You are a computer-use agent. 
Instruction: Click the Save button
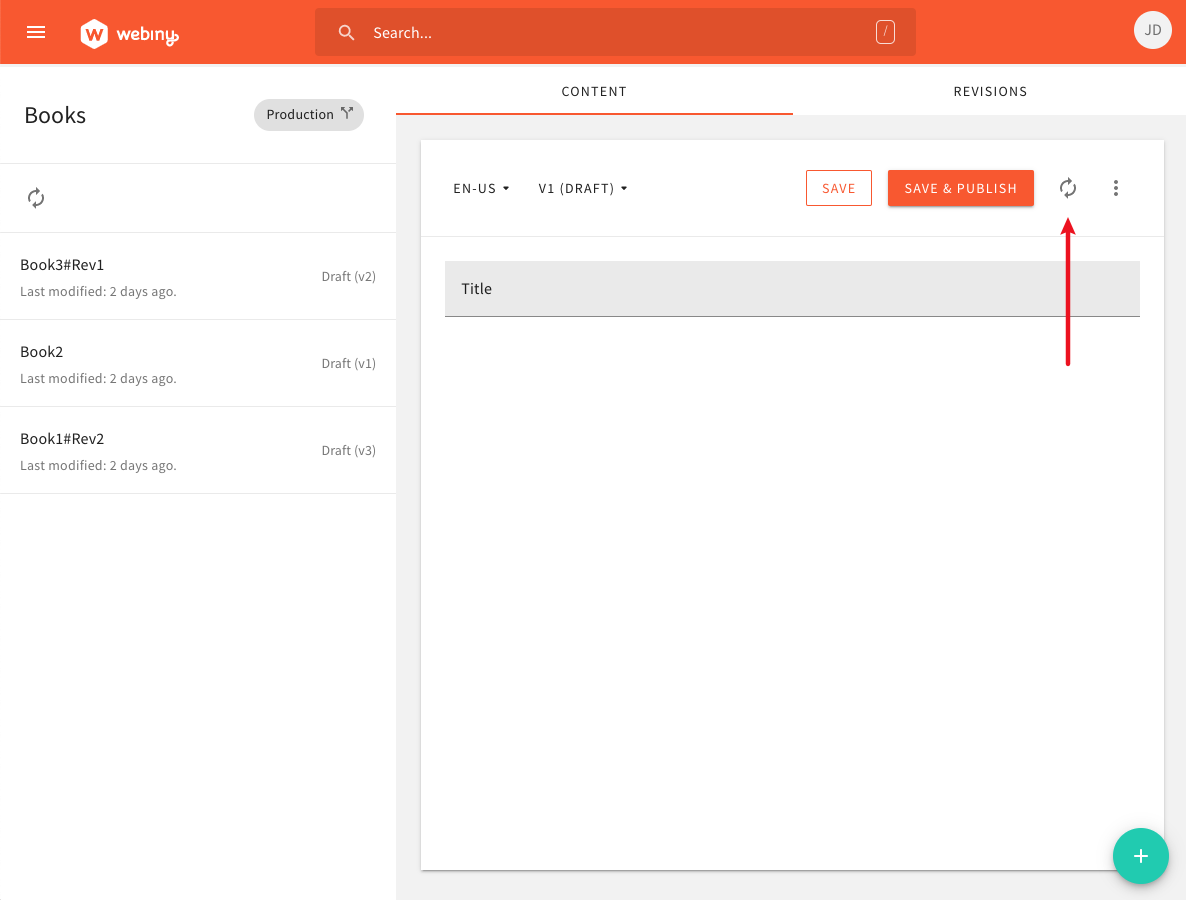pos(838,188)
